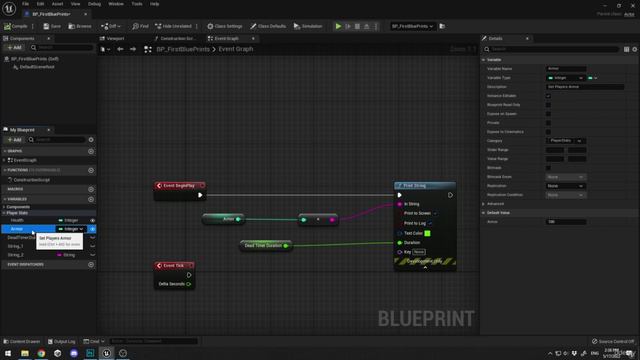Add new variable plus icon
Screen dimensions: 640x360
(91, 199)
